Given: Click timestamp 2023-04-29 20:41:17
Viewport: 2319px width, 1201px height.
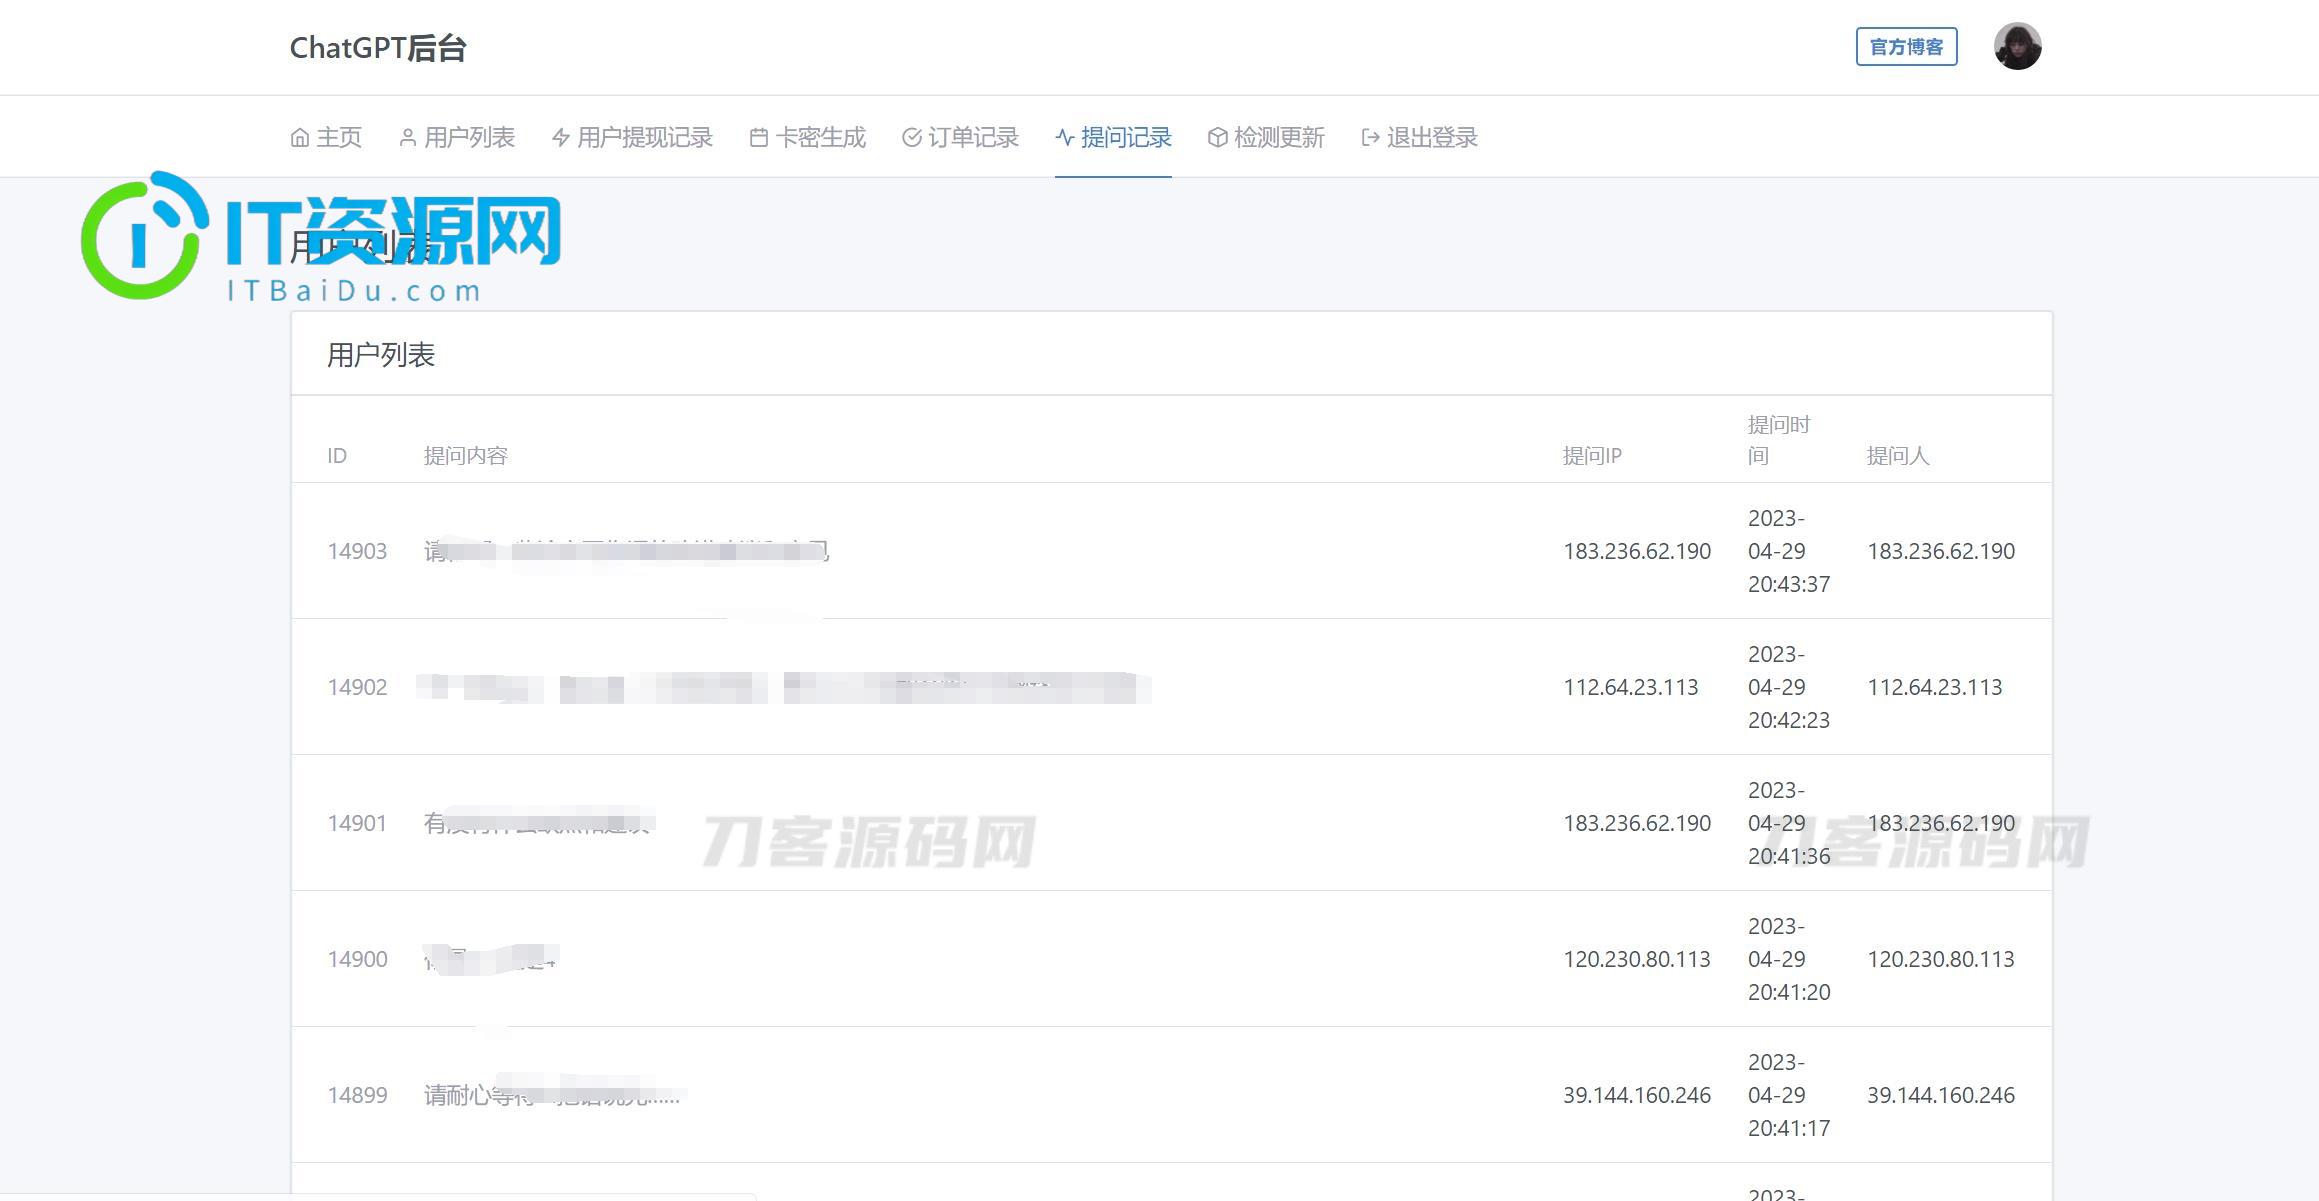Looking at the screenshot, I should (x=1789, y=1095).
